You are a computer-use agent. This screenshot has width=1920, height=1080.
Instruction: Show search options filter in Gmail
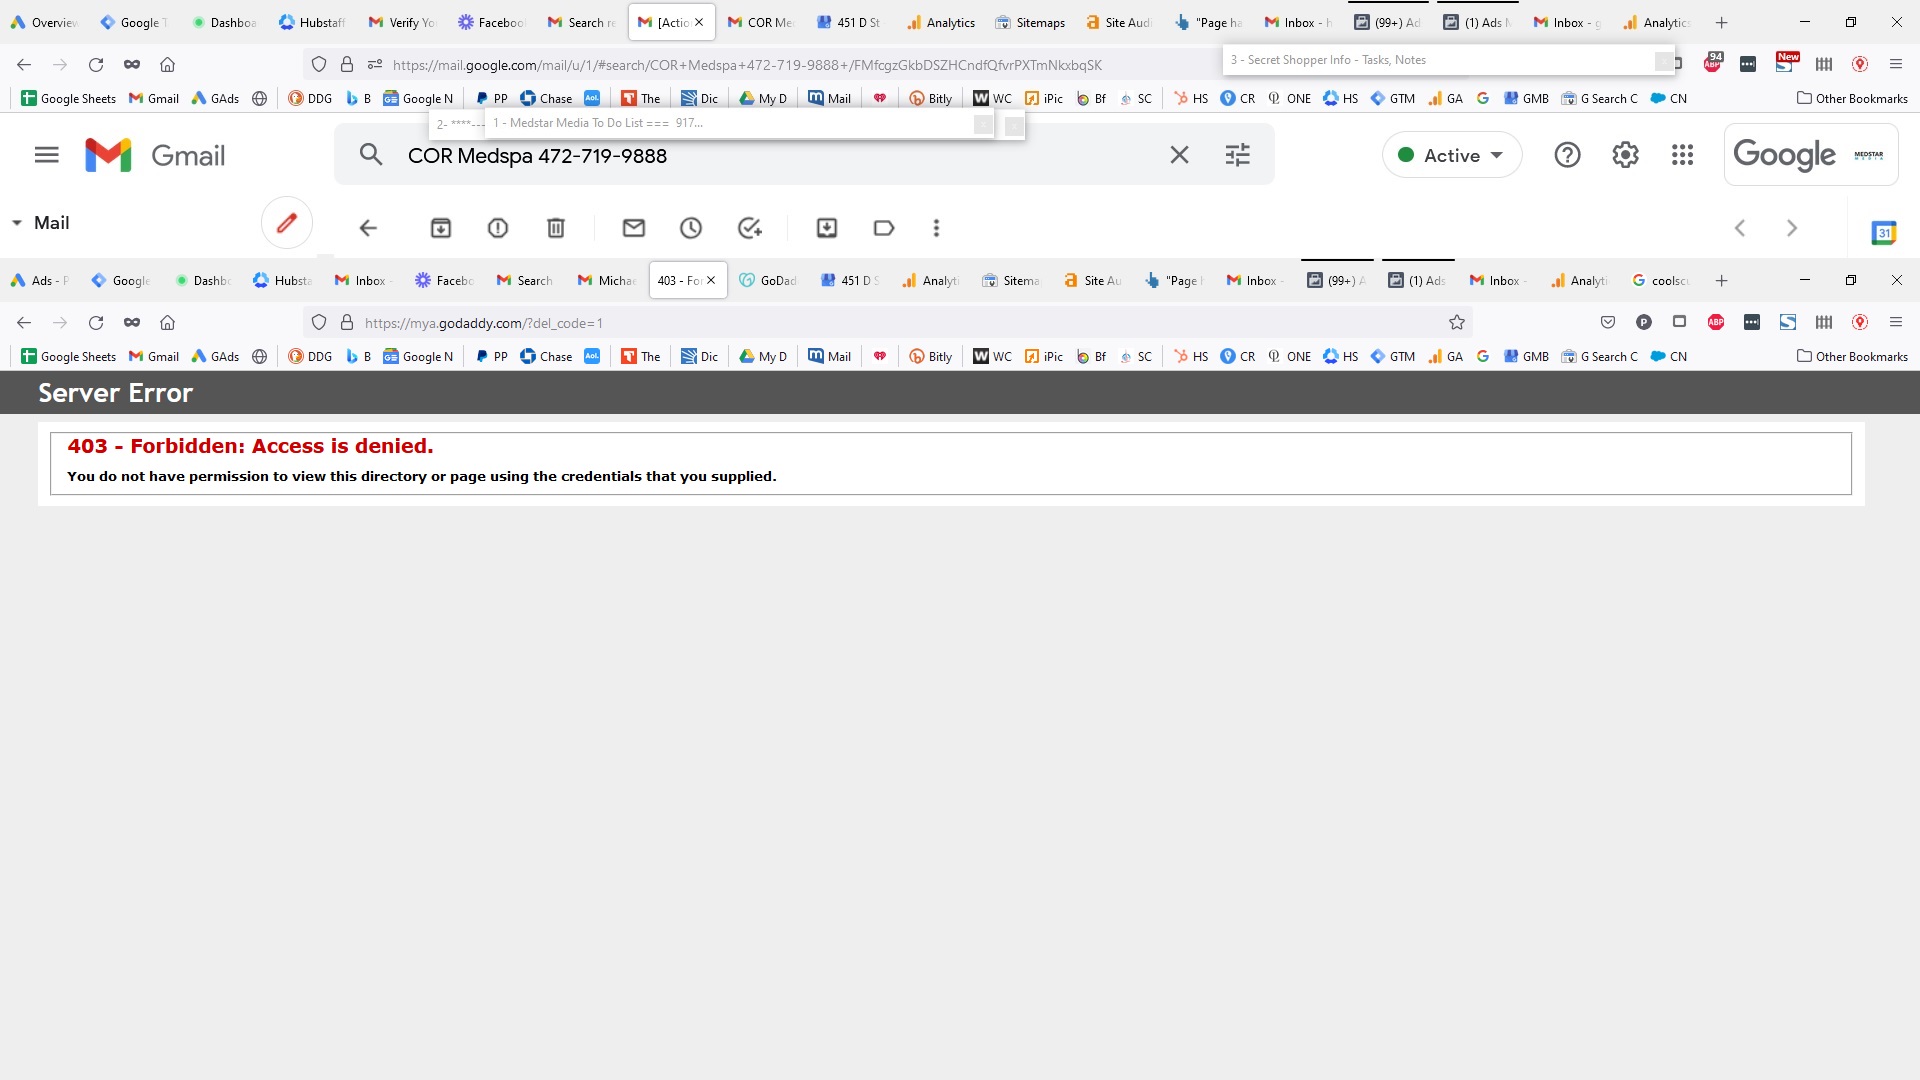pos(1238,155)
